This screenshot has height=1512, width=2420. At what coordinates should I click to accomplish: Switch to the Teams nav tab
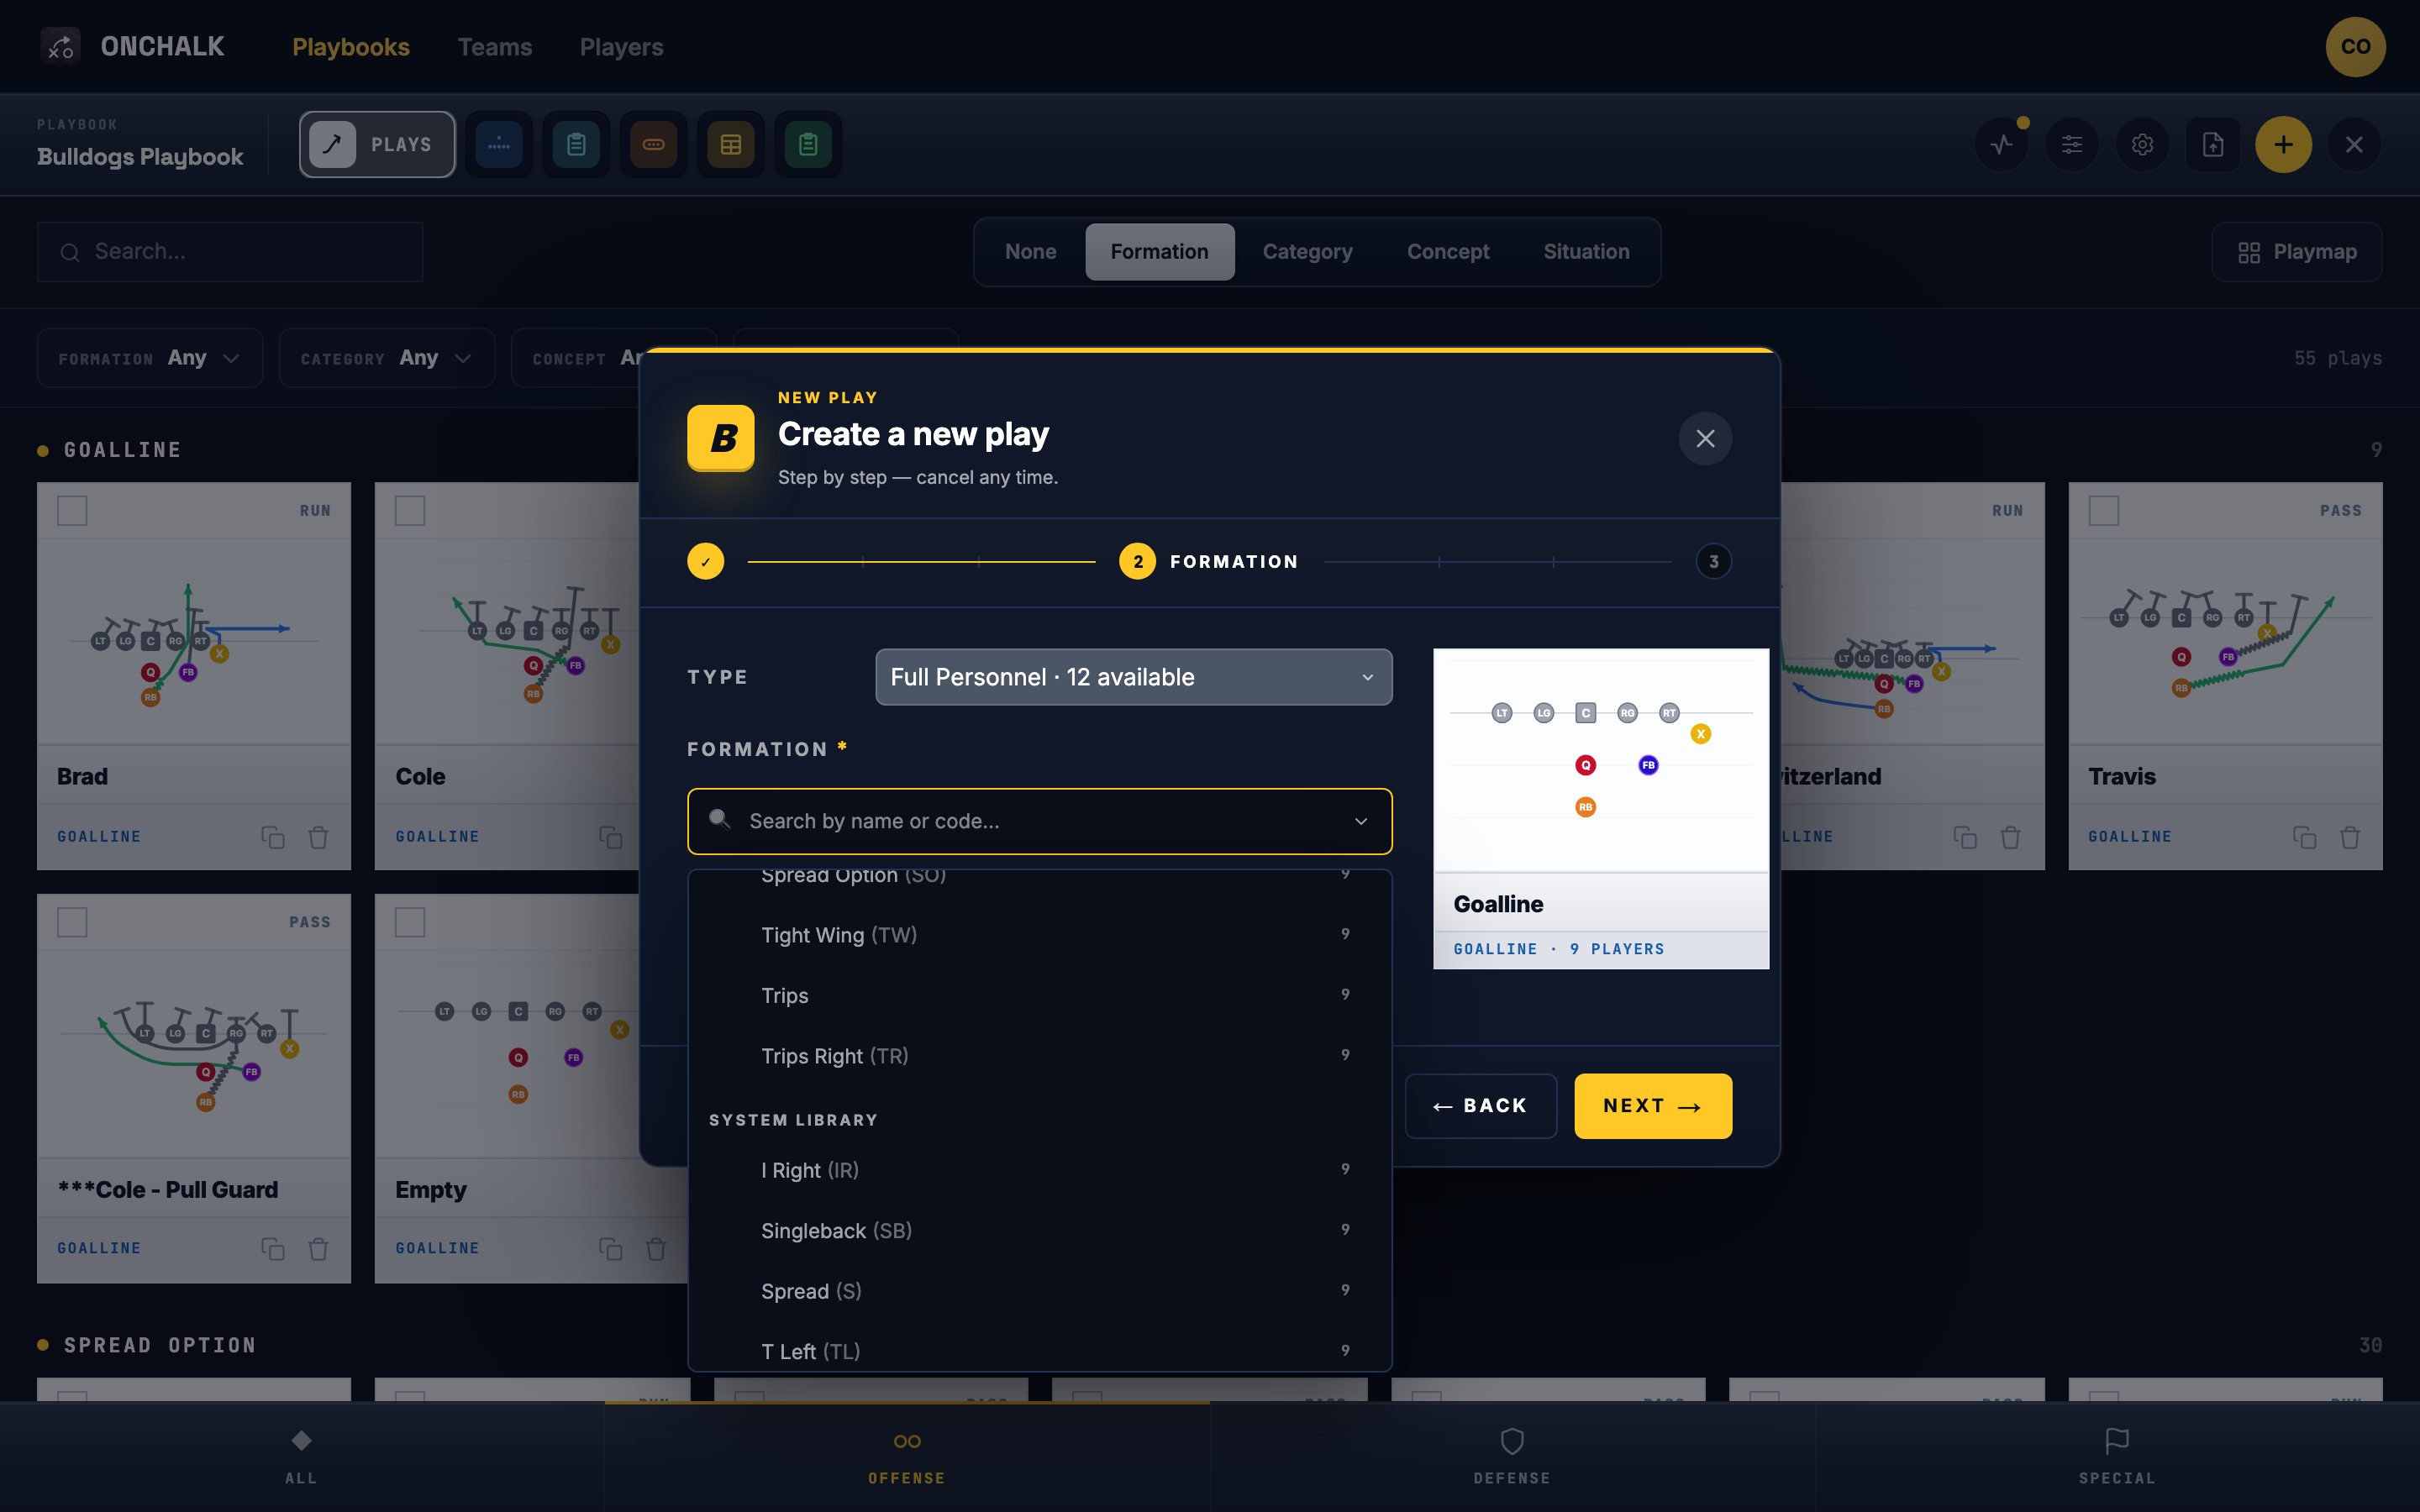494,47
